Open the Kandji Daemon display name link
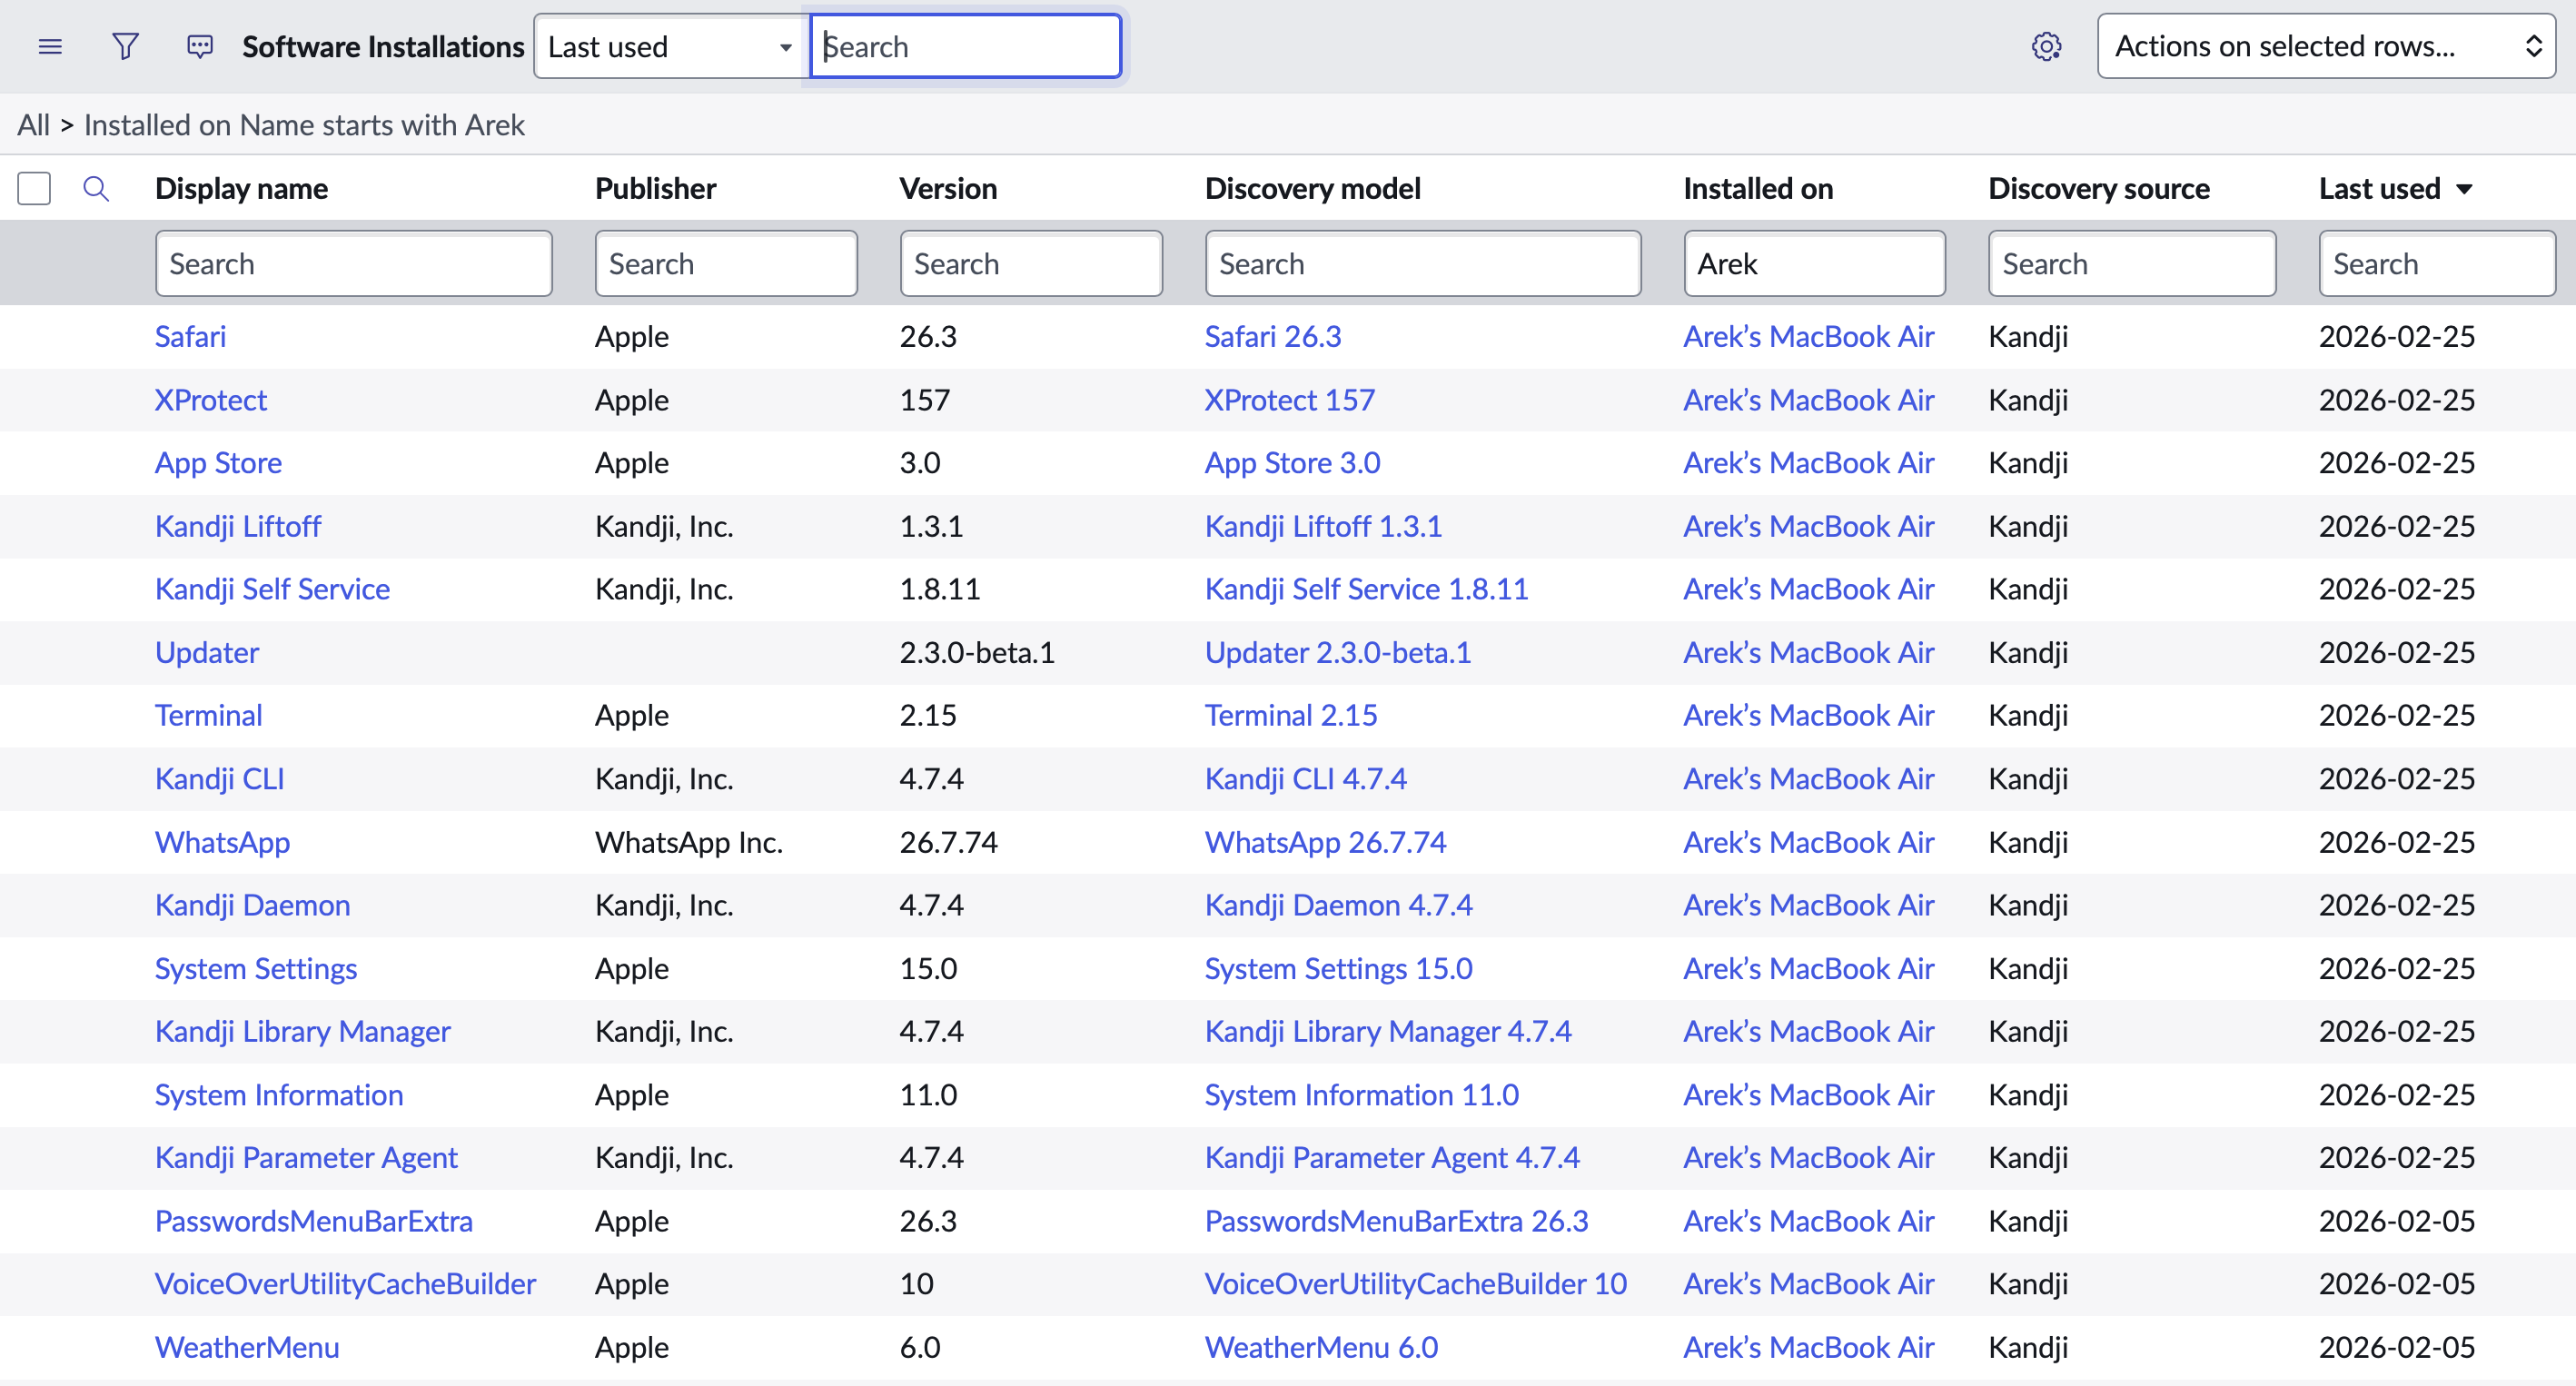The width and height of the screenshot is (2576, 1386). pyautogui.click(x=252, y=905)
